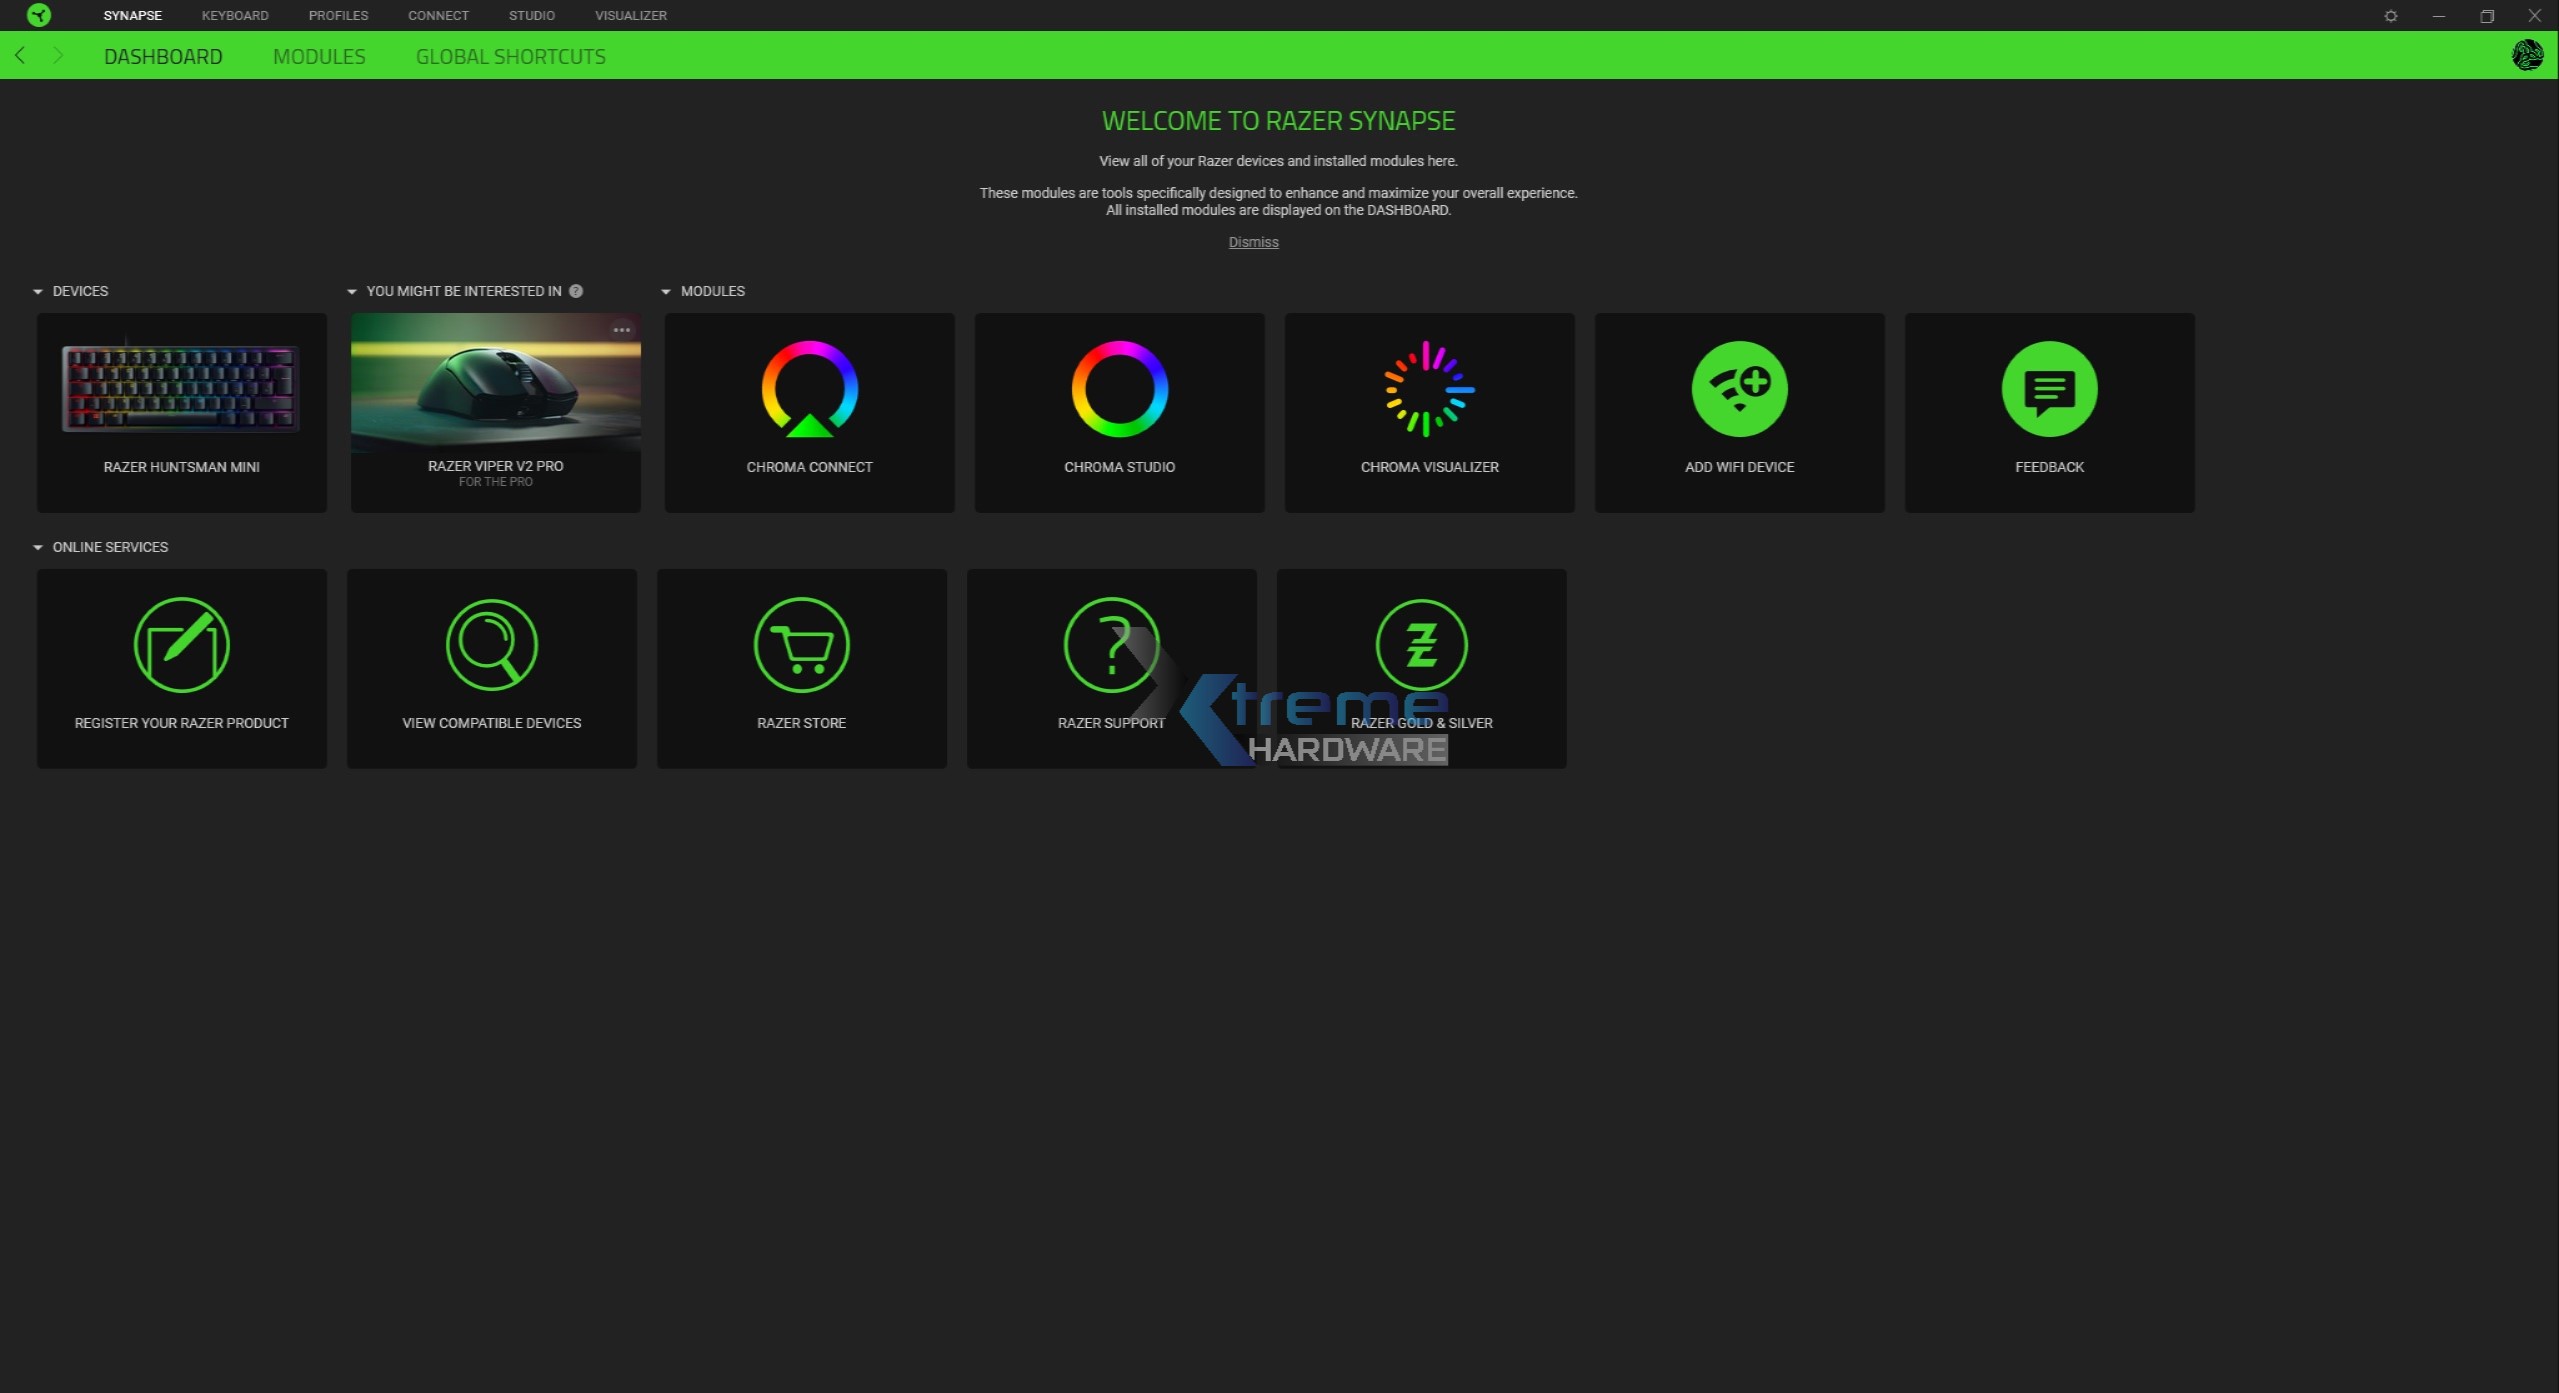This screenshot has height=1393, width=2559.
Task: Open the Global Shortcuts tab
Action: click(510, 57)
